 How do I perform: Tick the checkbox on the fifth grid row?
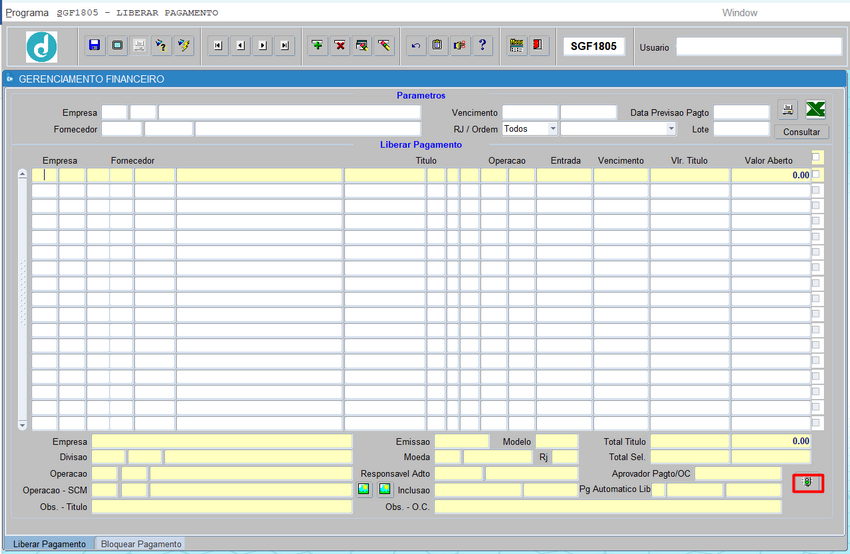pos(816,237)
